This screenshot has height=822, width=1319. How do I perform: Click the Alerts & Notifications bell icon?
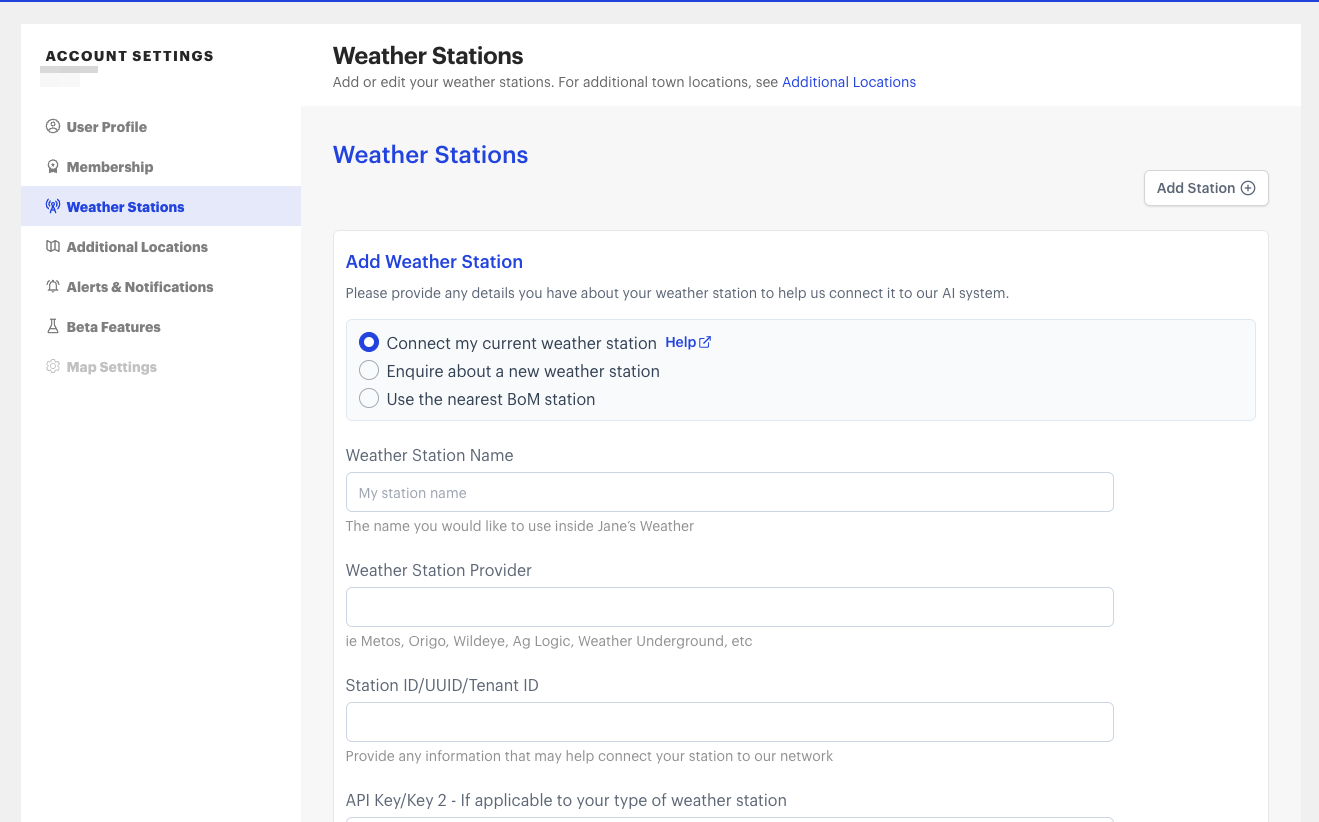[x=53, y=287]
